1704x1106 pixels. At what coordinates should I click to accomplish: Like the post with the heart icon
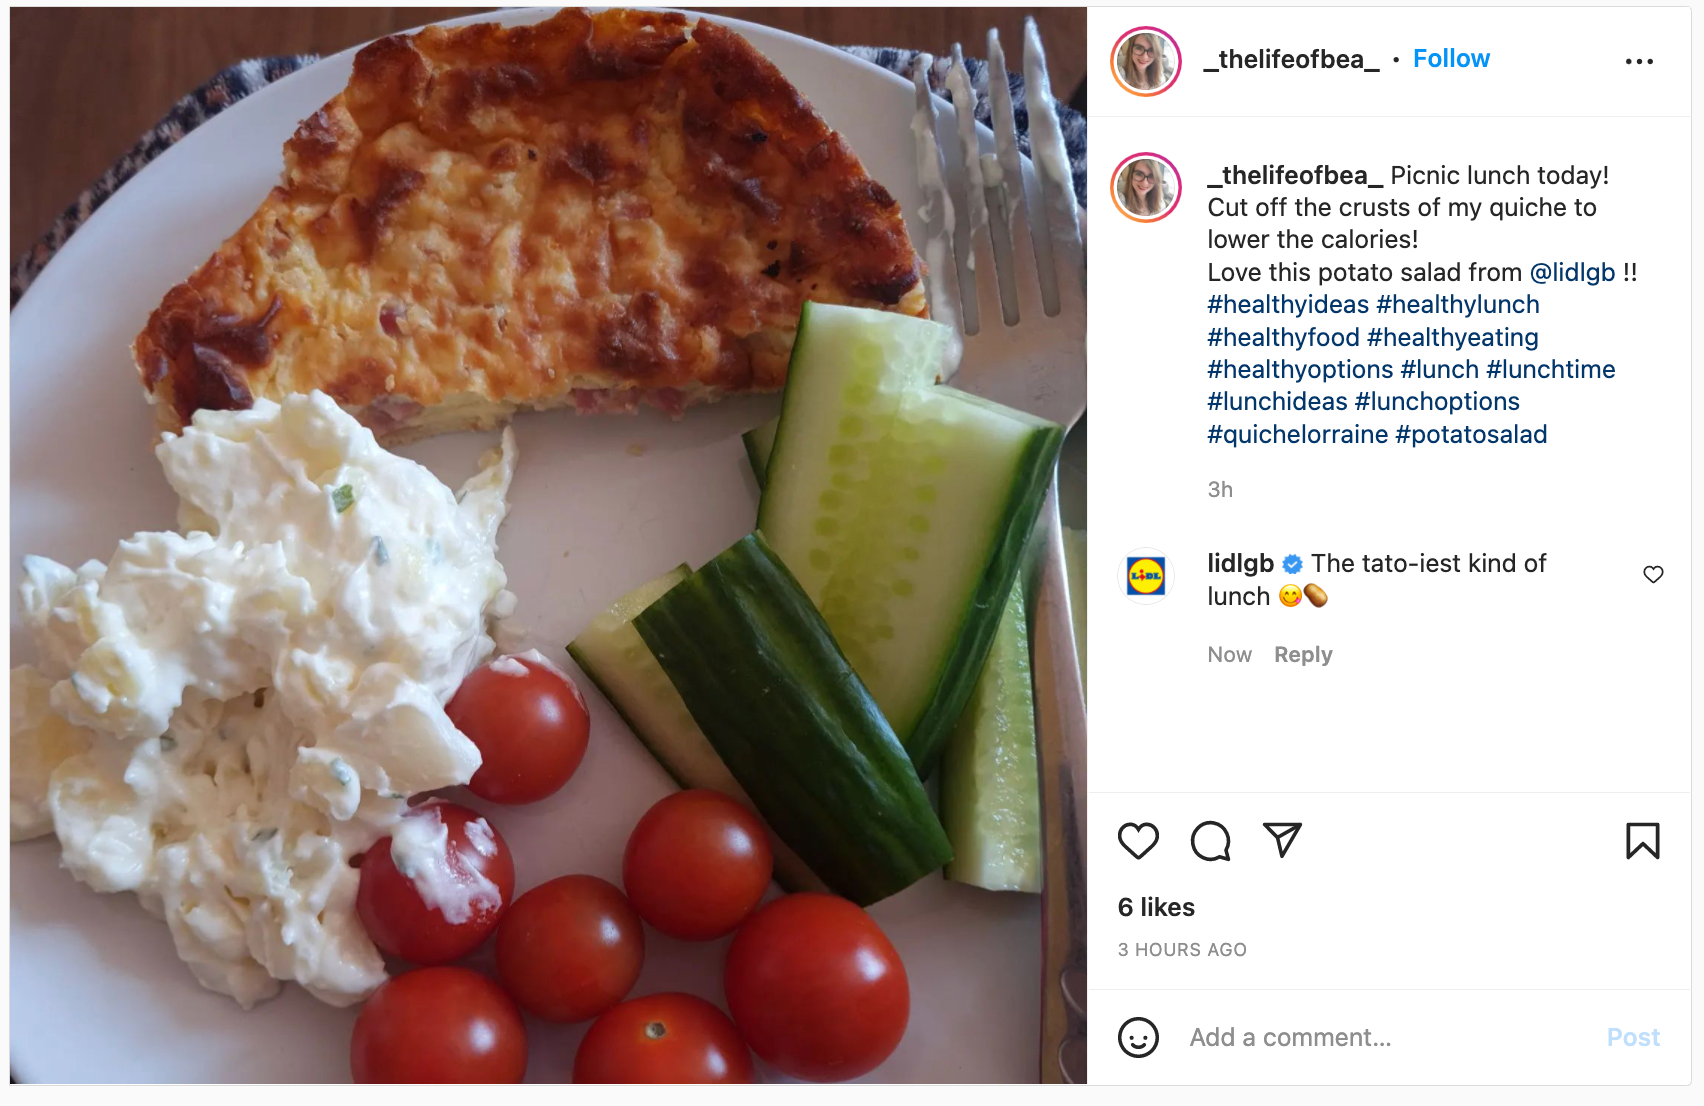[x=1138, y=841]
